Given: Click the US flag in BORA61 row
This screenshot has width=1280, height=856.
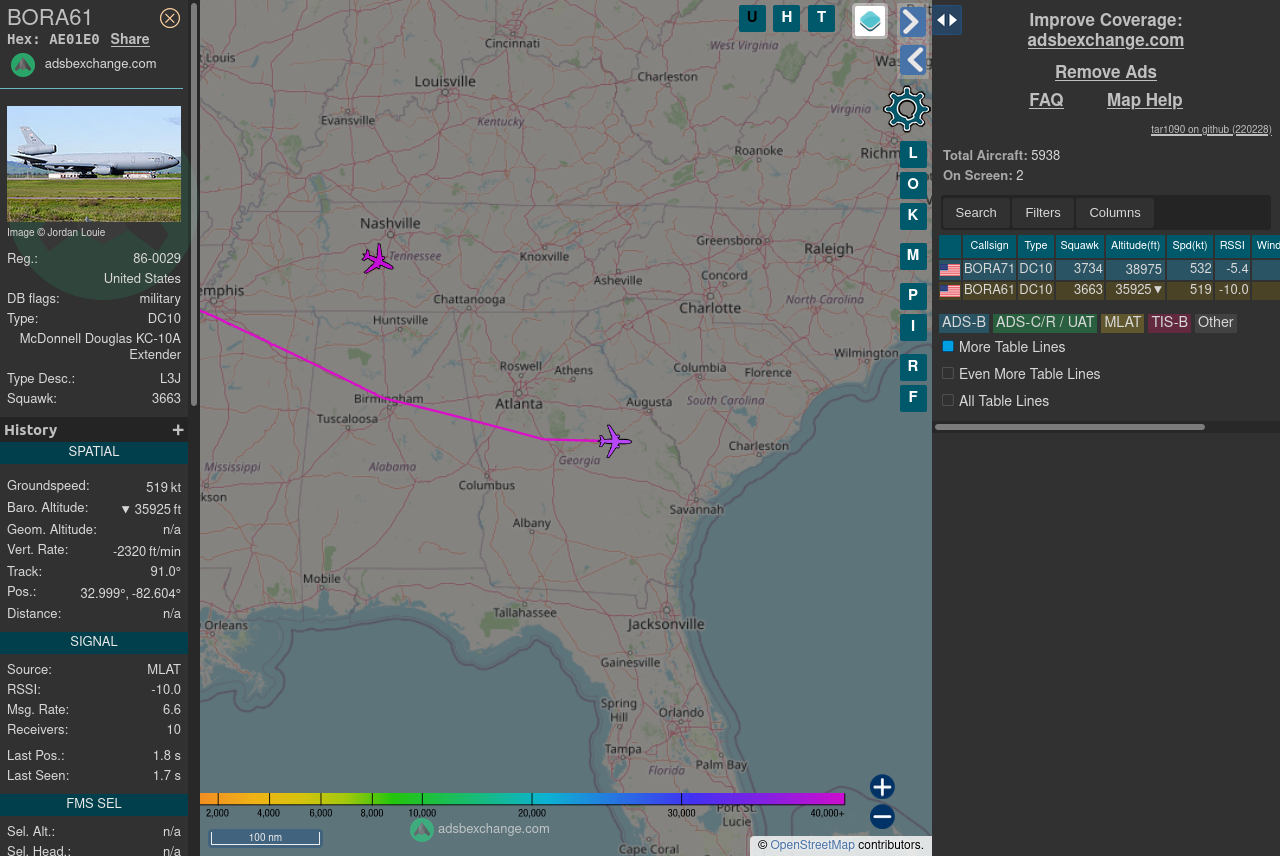Looking at the screenshot, I should point(950,291).
